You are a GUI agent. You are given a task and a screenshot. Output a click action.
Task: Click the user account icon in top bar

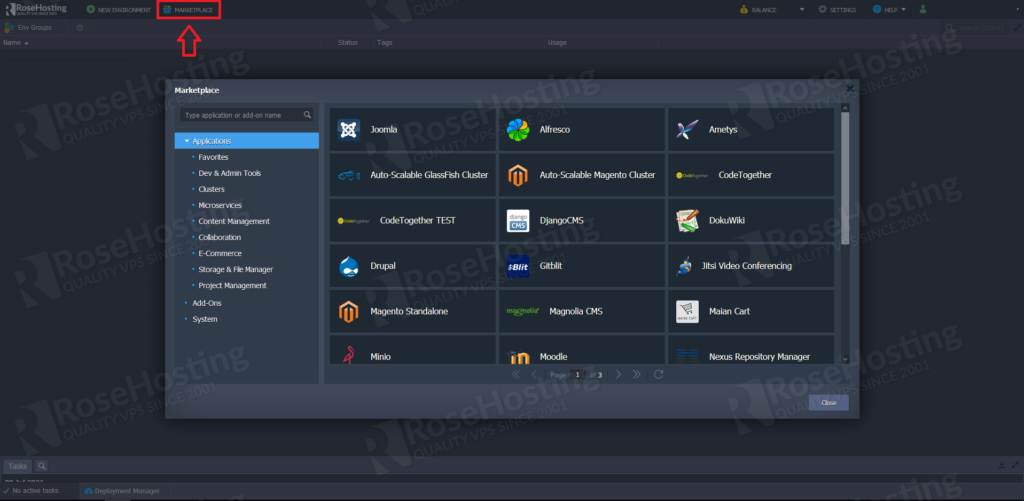(923, 9)
